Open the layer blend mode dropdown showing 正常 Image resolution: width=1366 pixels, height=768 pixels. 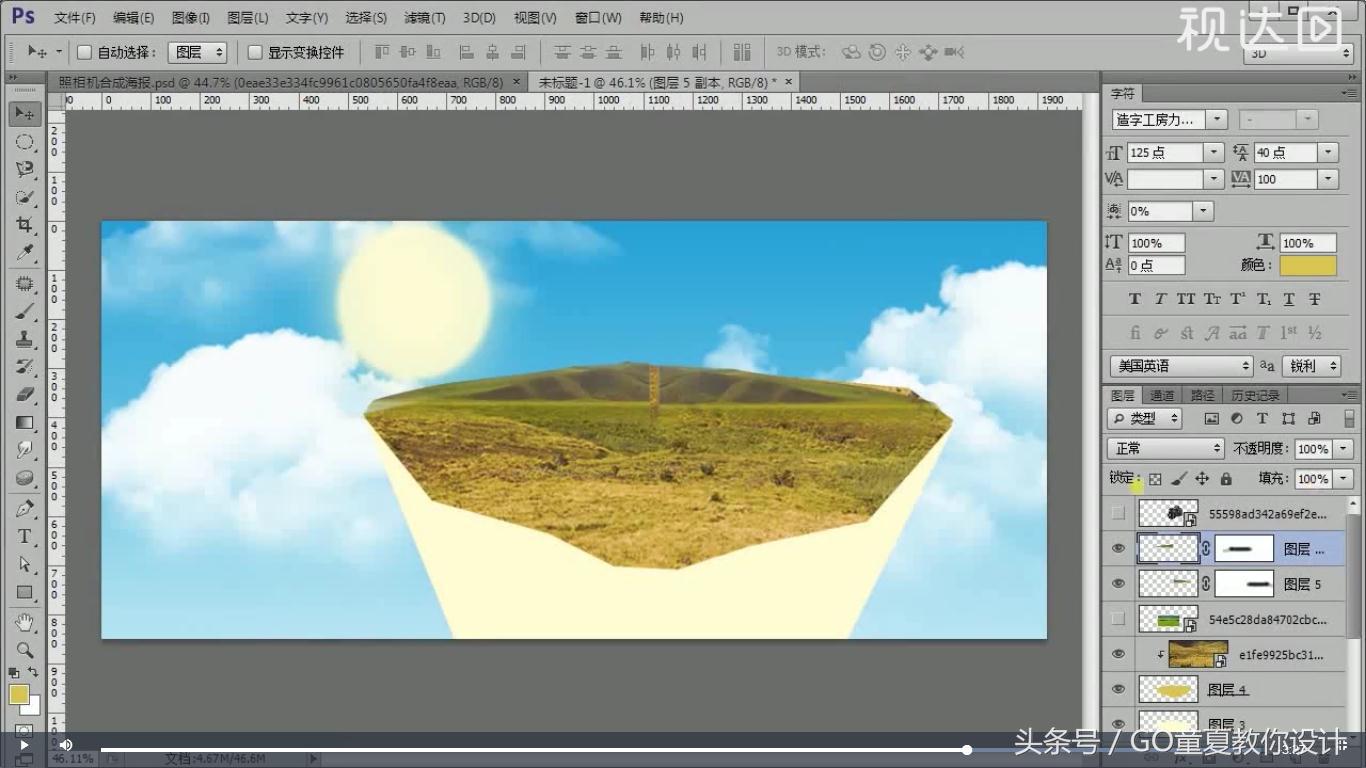[x=1163, y=448]
